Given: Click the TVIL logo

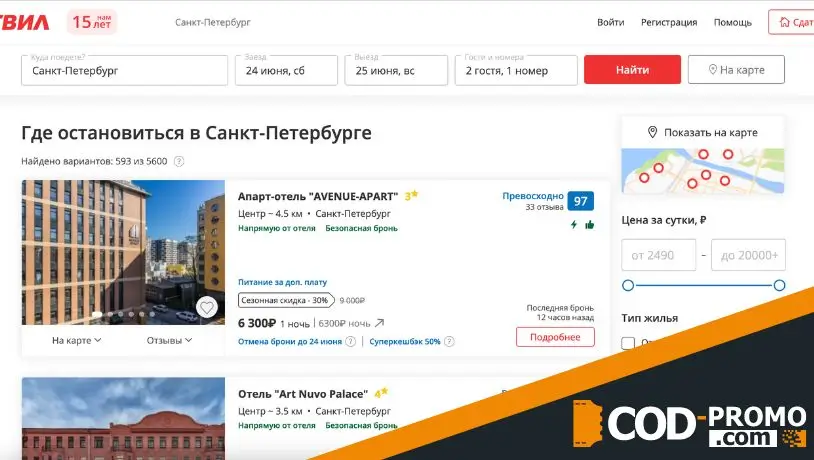Looking at the screenshot, I should click(x=24, y=22).
